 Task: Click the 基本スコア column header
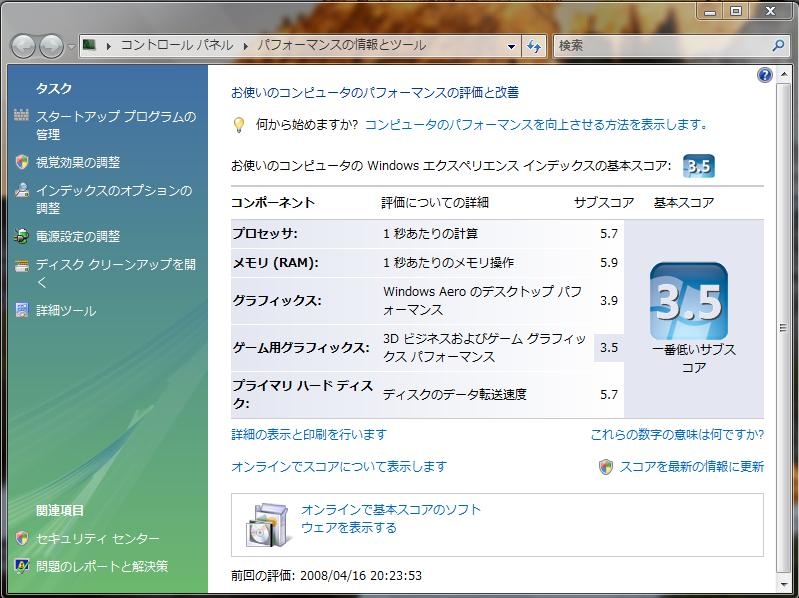(x=684, y=202)
